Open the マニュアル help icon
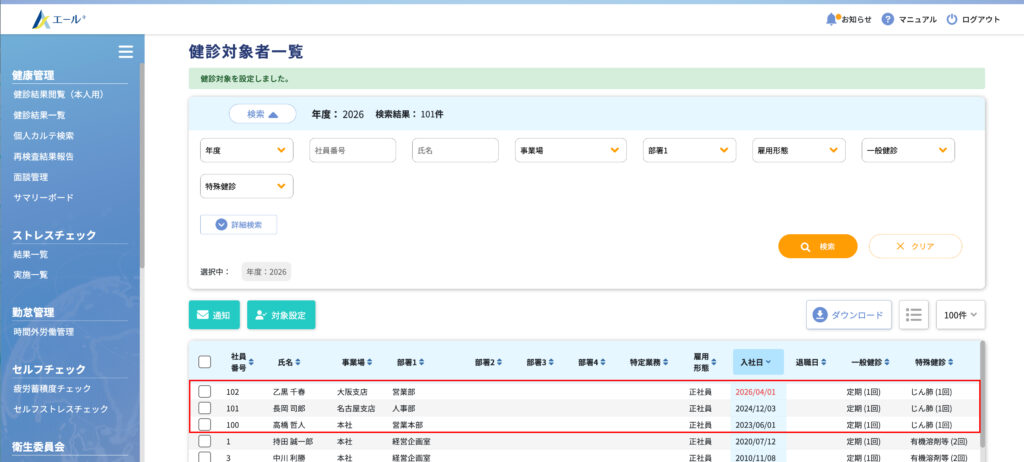 click(x=887, y=19)
